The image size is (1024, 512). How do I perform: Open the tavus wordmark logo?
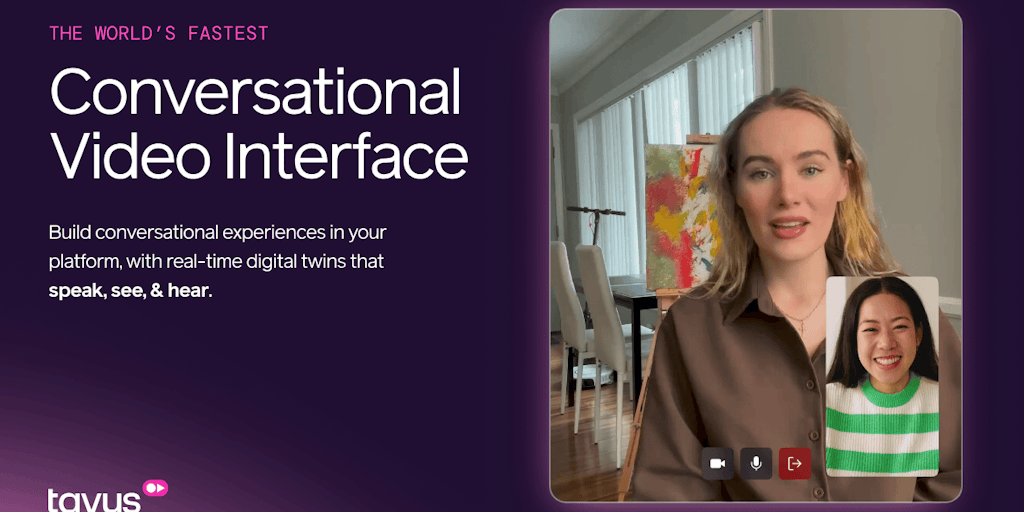coord(94,500)
